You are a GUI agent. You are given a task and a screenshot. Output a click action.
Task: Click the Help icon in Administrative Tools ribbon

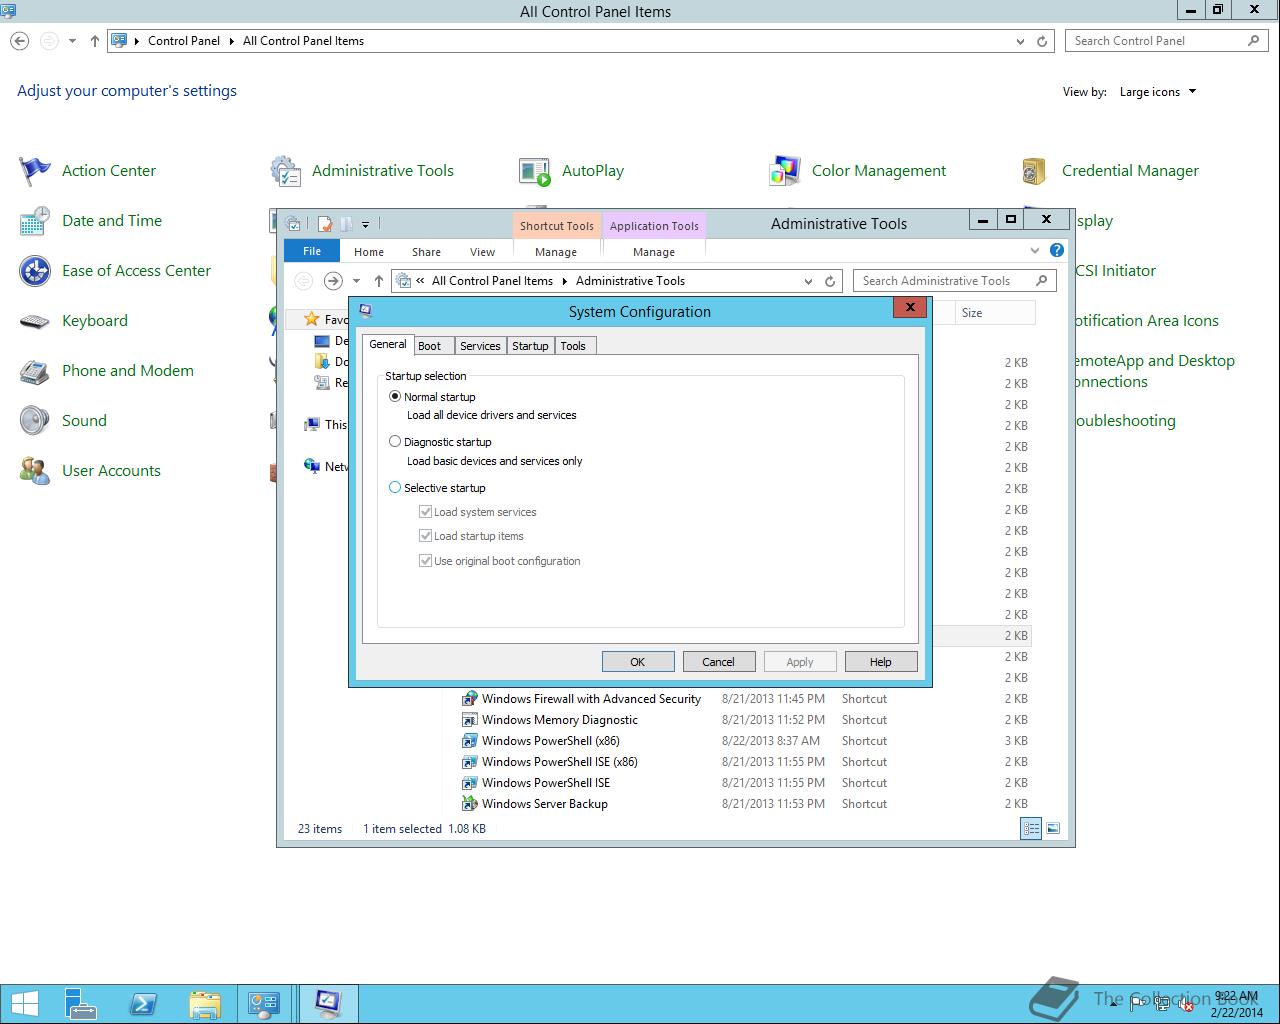(x=1057, y=250)
